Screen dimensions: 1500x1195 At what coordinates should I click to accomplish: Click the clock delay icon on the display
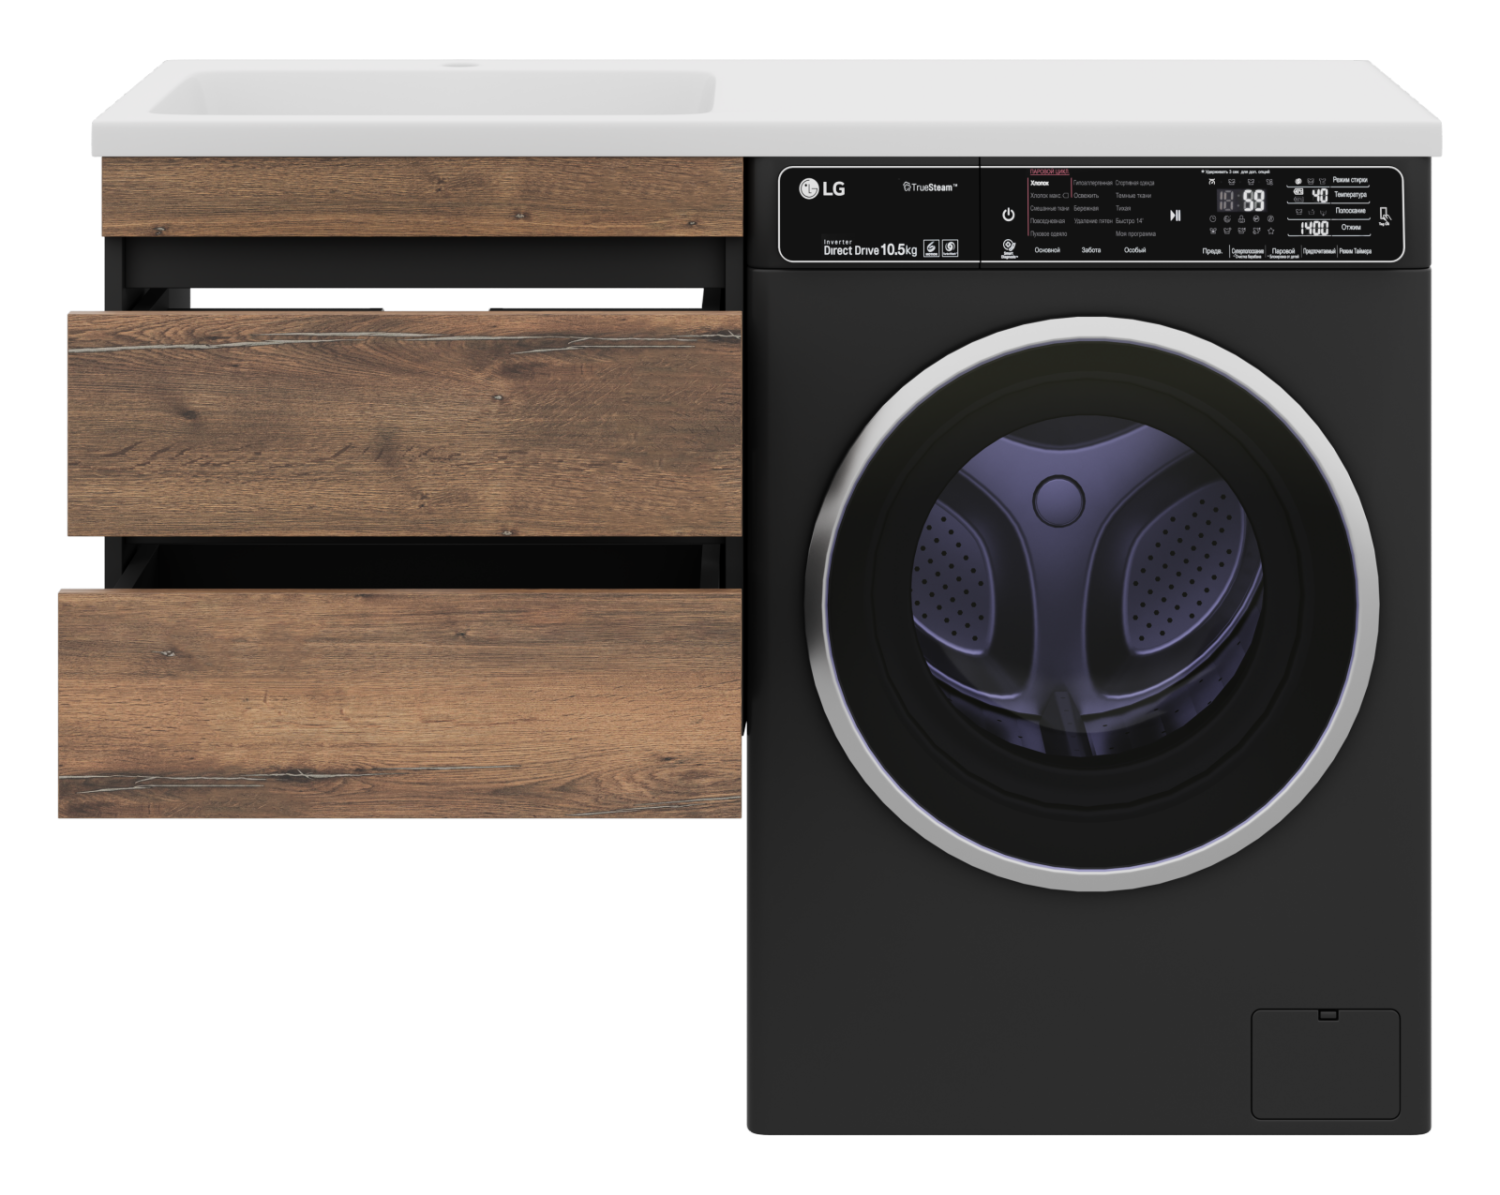click(x=1213, y=219)
